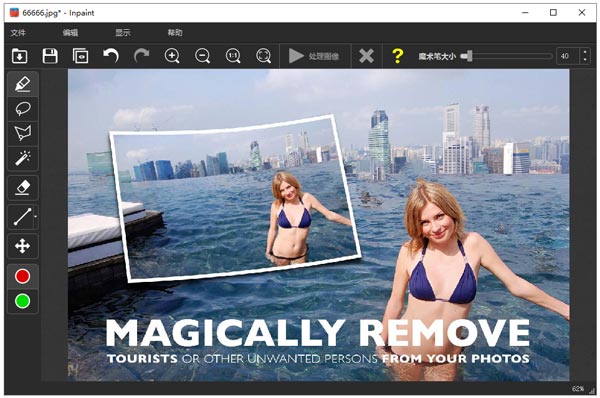Open the 文件 menu

tap(18, 33)
